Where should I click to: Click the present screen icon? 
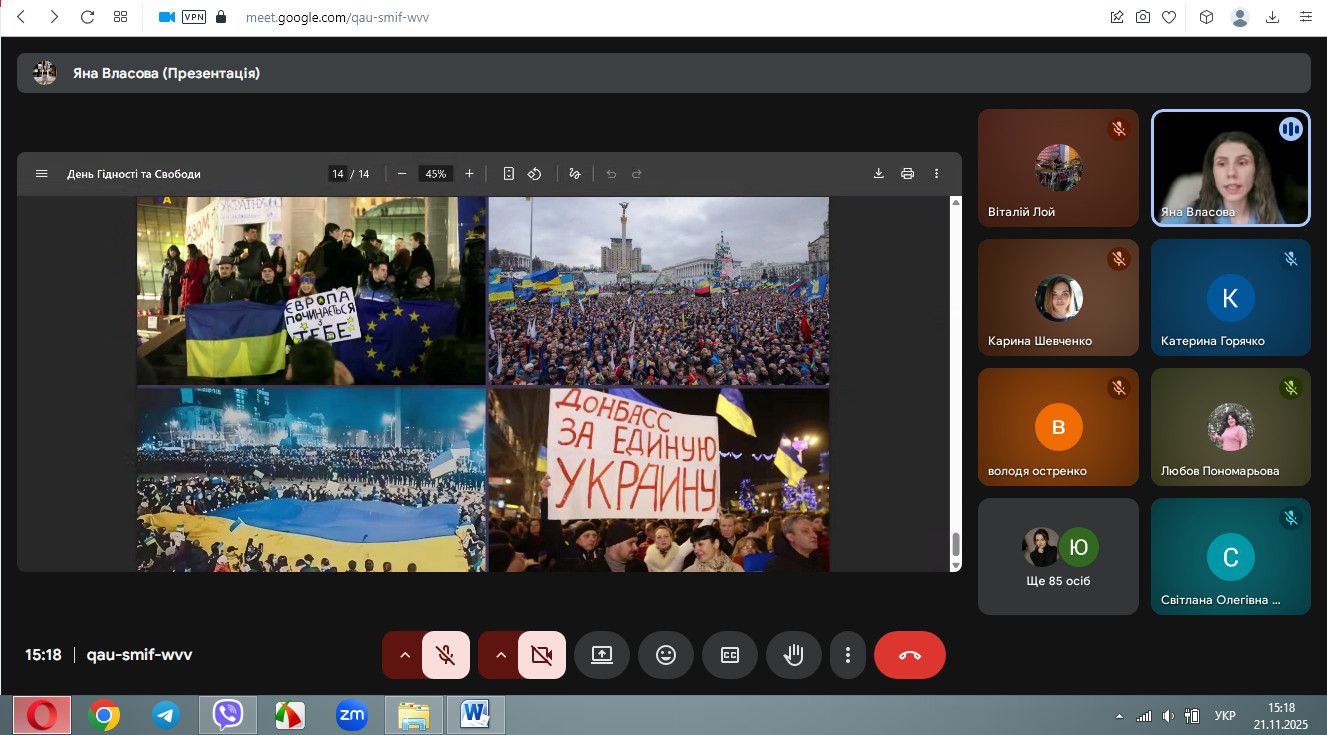click(x=602, y=655)
